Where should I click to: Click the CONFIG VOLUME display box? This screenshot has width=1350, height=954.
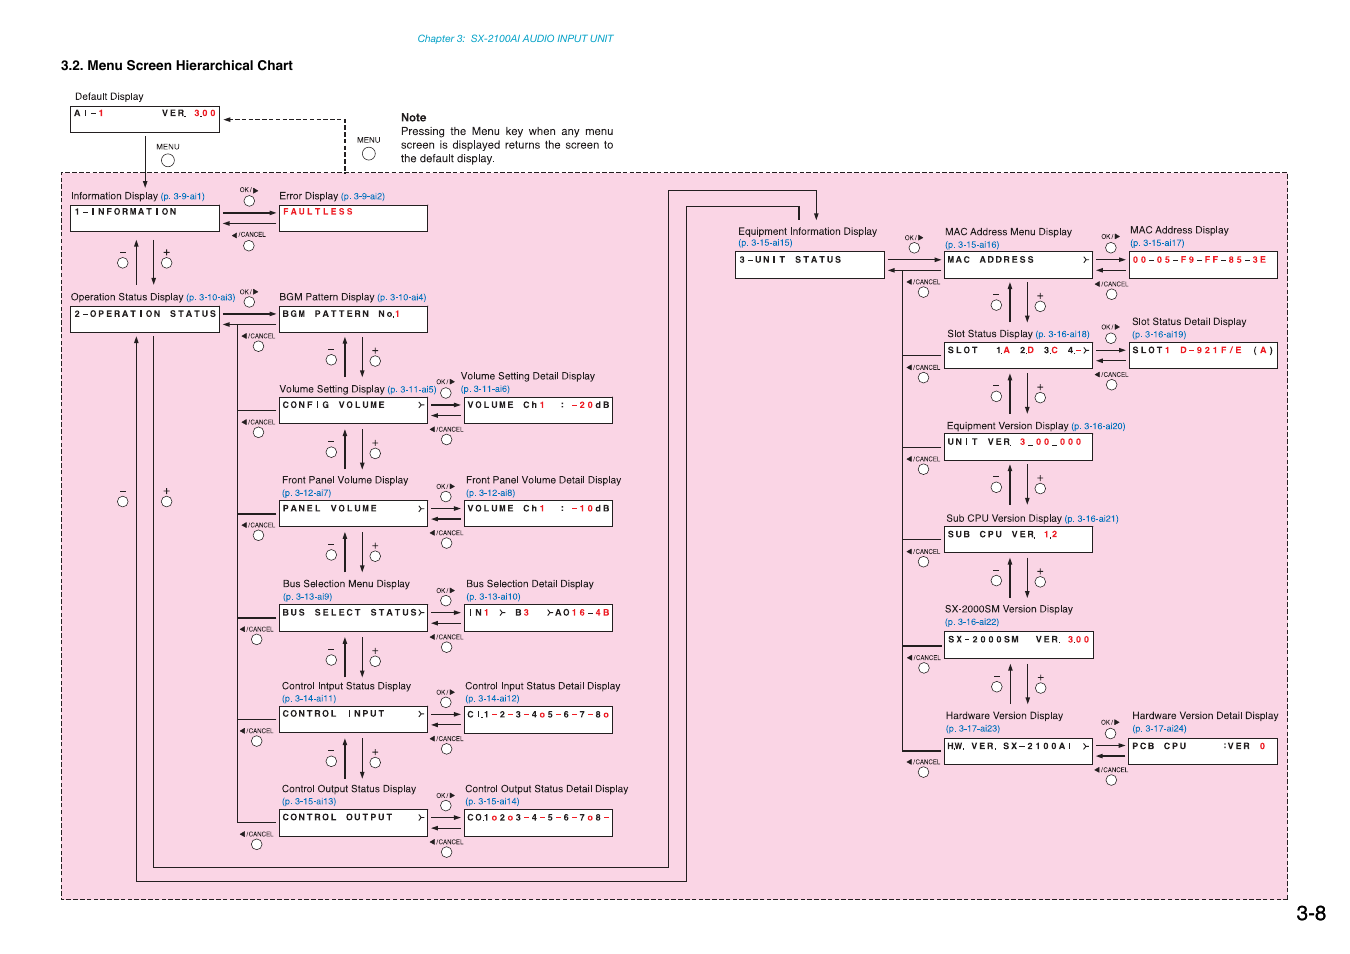(353, 411)
